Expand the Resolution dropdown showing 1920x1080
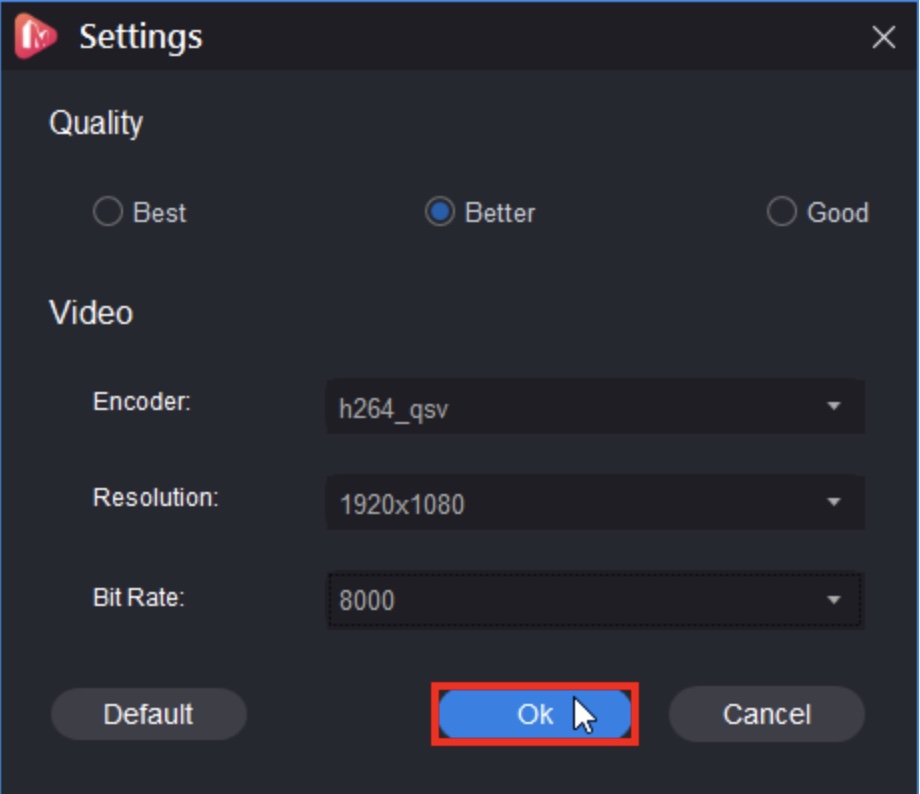The width and height of the screenshot is (920, 794). [595, 502]
